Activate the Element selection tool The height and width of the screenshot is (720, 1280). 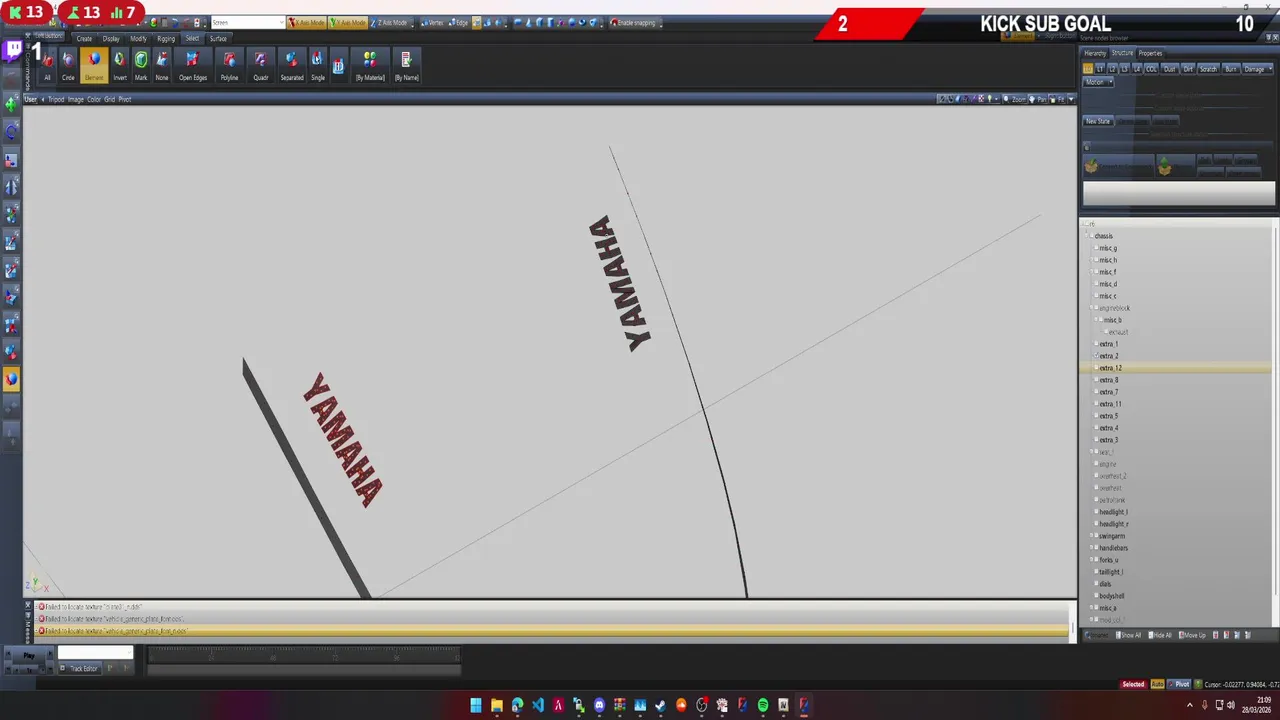[x=94, y=66]
